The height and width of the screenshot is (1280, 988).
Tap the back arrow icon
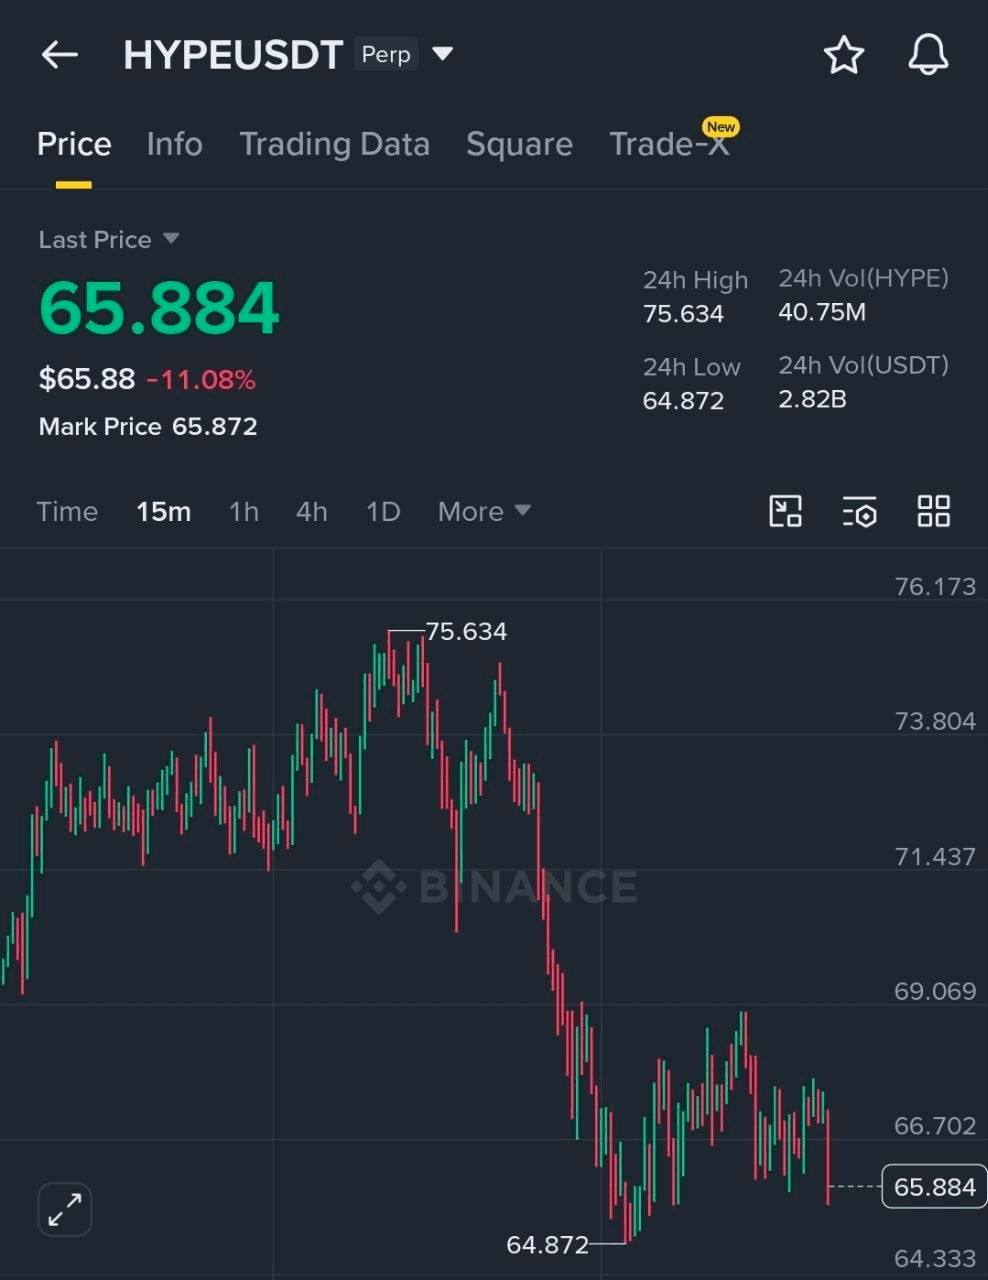pyautogui.click(x=59, y=55)
